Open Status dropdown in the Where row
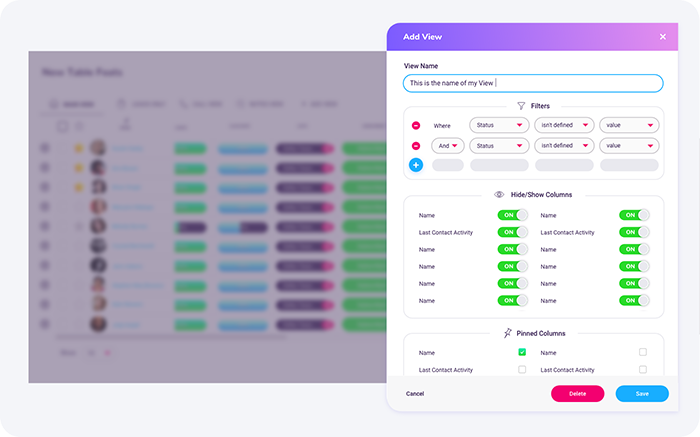 (x=499, y=125)
